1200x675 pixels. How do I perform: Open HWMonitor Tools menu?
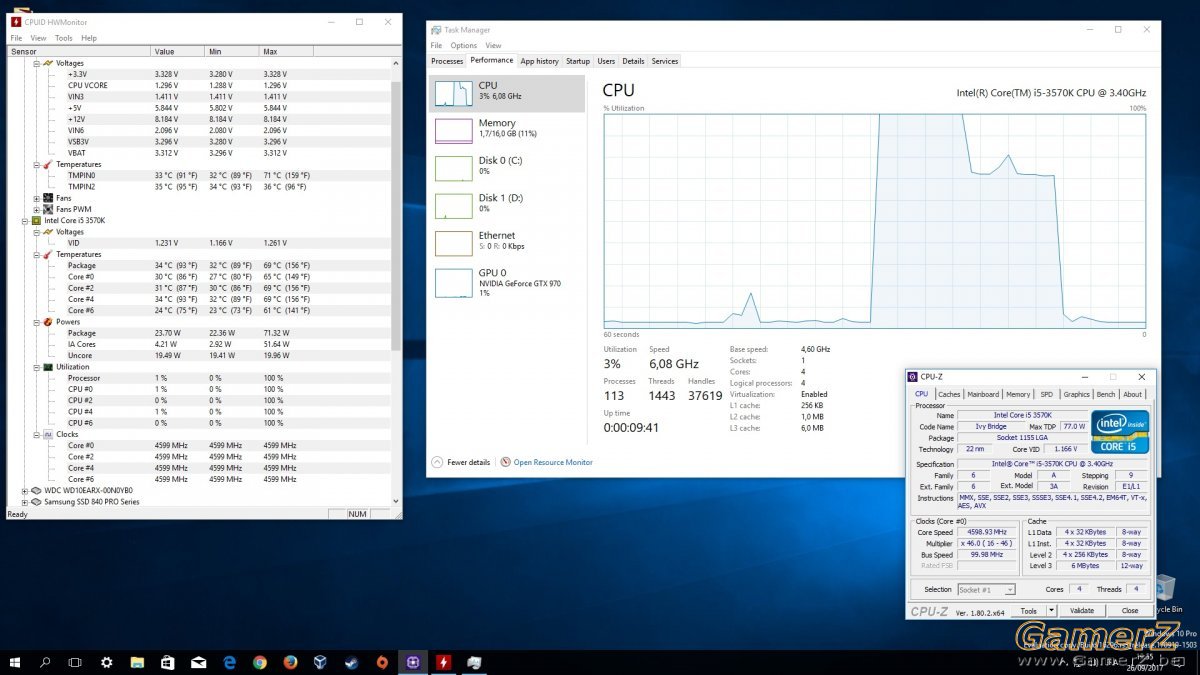point(64,38)
